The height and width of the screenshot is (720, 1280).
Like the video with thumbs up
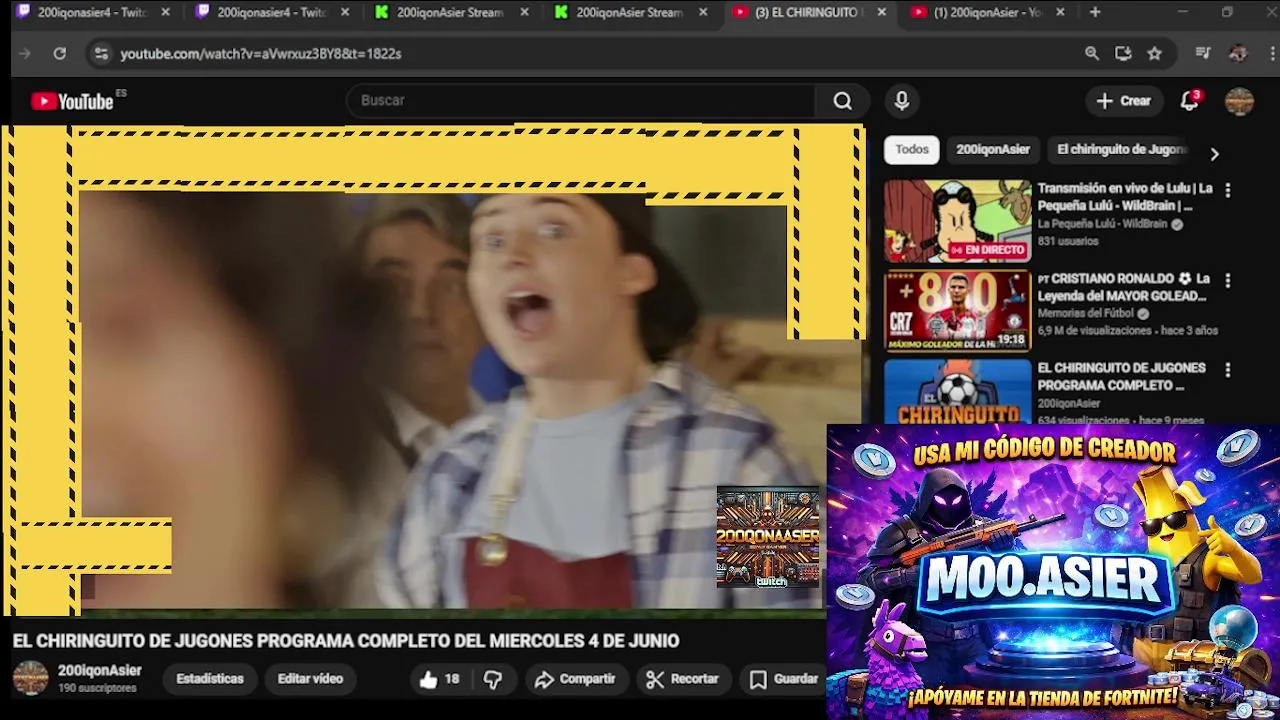[x=439, y=679]
